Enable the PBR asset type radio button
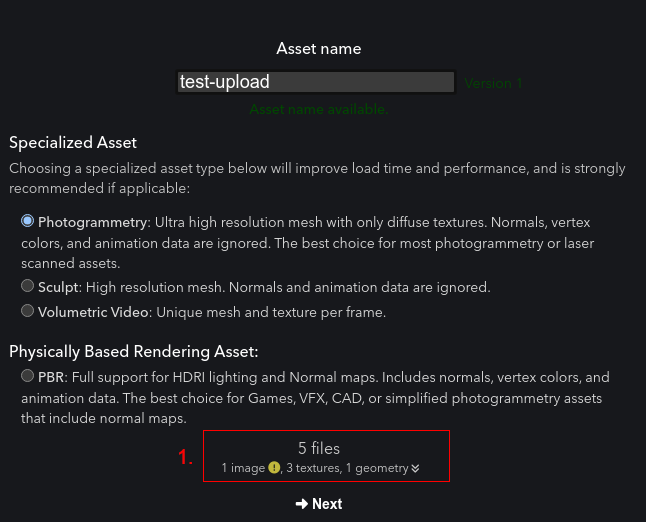 (x=28, y=376)
